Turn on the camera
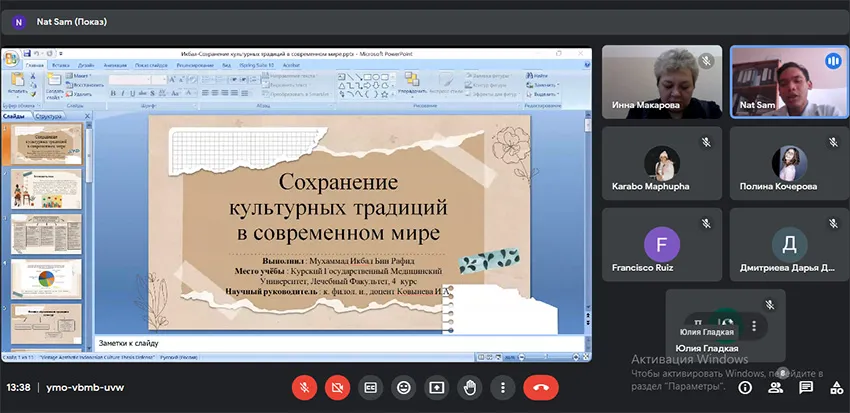Screen dimensions: 850x413 (x=337, y=386)
